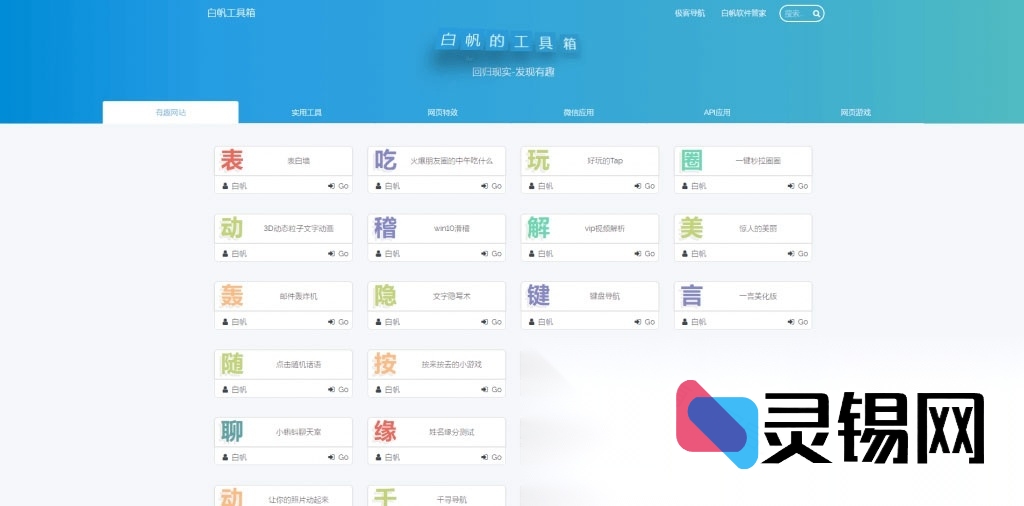Select the 按 character icon
Image resolution: width=1024 pixels, height=506 pixels.
[x=385, y=364]
